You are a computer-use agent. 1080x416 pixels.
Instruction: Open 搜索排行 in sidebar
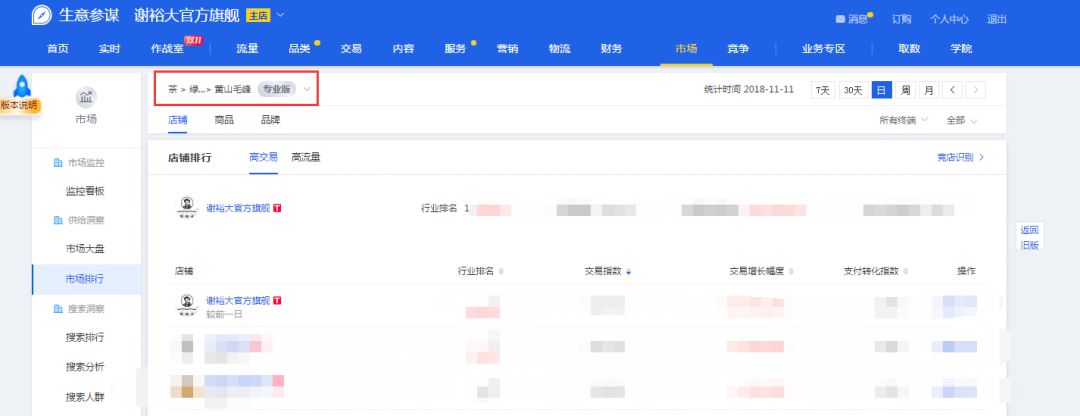85,337
